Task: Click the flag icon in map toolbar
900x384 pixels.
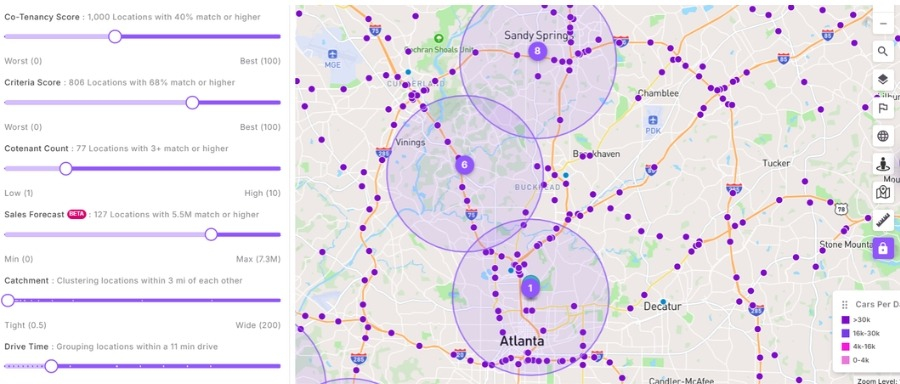Action: pyautogui.click(x=883, y=108)
